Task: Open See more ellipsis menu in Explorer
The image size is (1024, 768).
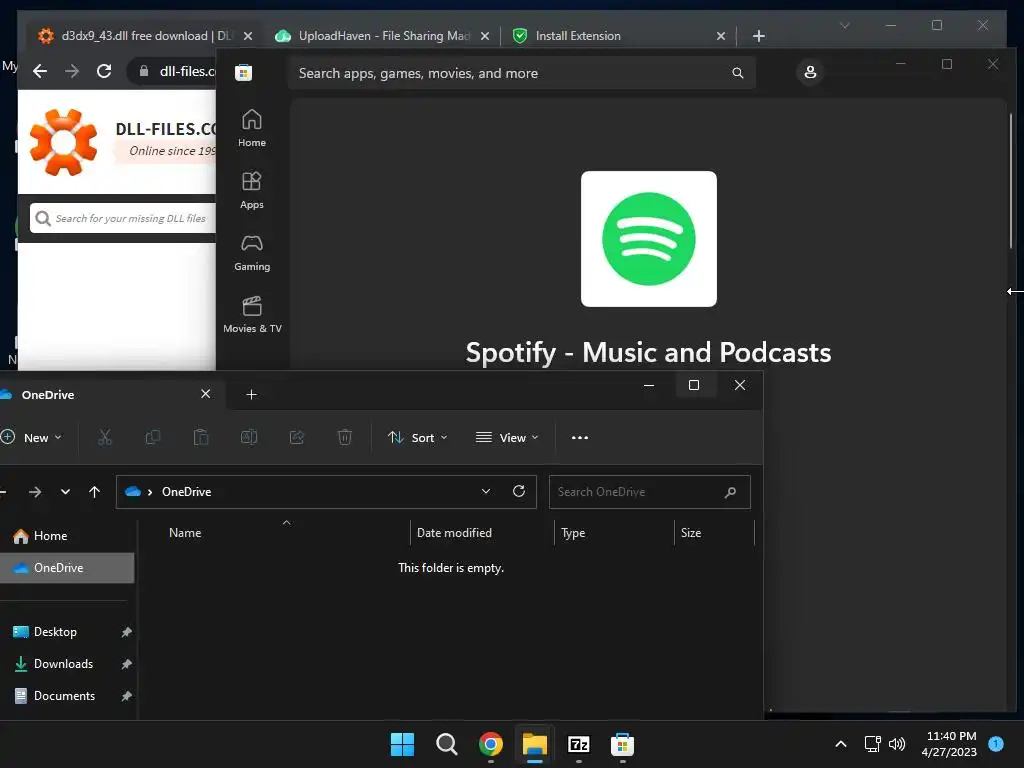Action: [579, 438]
